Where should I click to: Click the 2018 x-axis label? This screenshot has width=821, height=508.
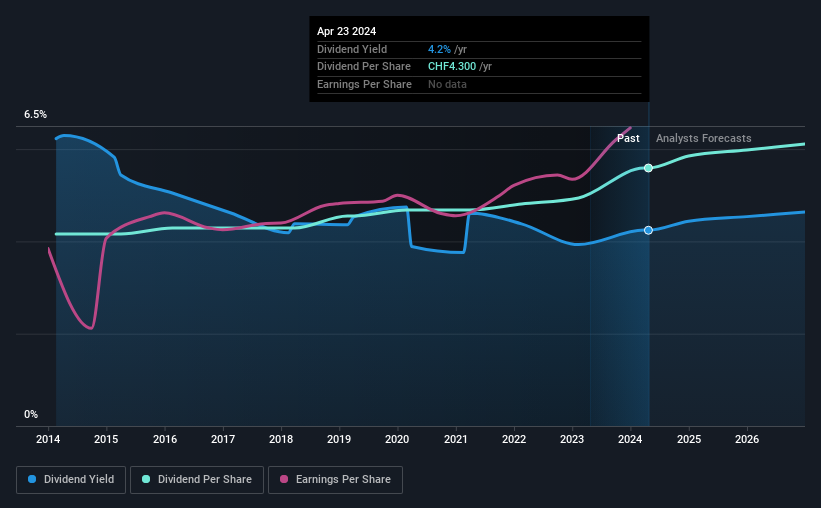[281, 439]
